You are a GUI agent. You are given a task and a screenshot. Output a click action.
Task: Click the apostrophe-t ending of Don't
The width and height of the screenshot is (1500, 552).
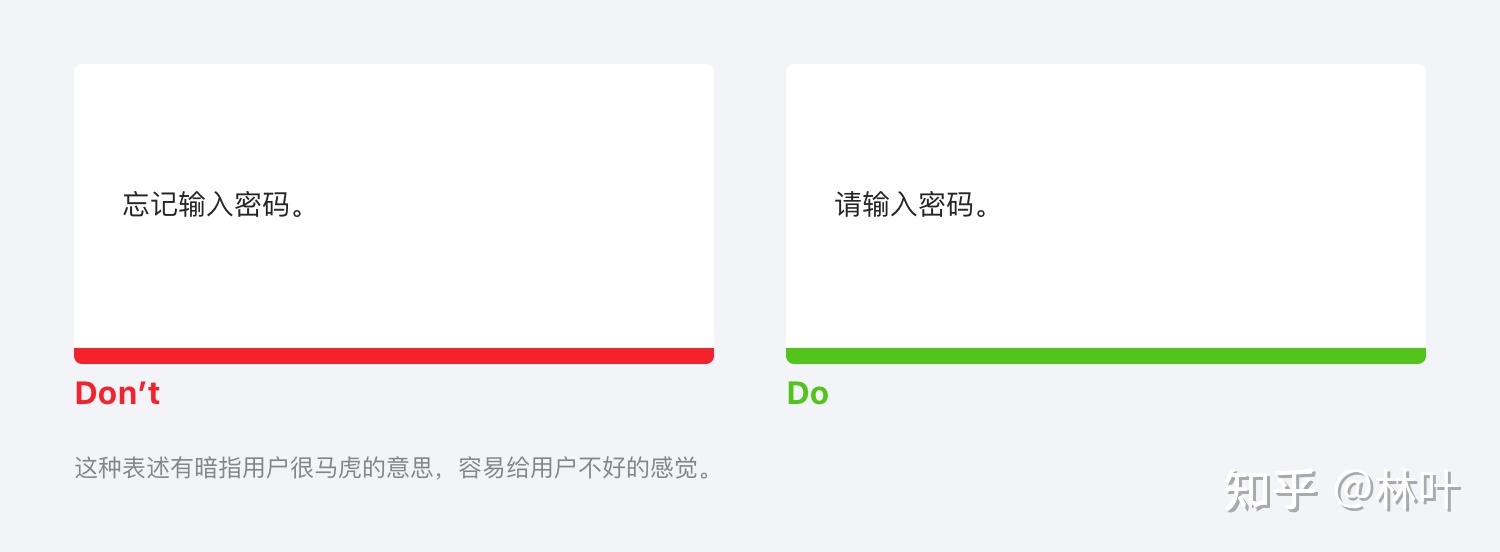(x=147, y=393)
